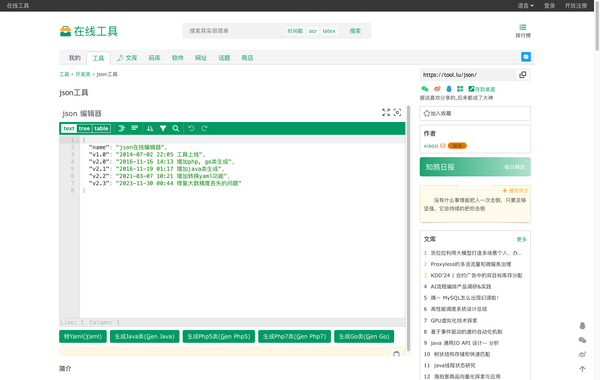Screen dimensions: 600x380
Task: Click the latex quick search tag
Action: pyautogui.click(x=329, y=31)
